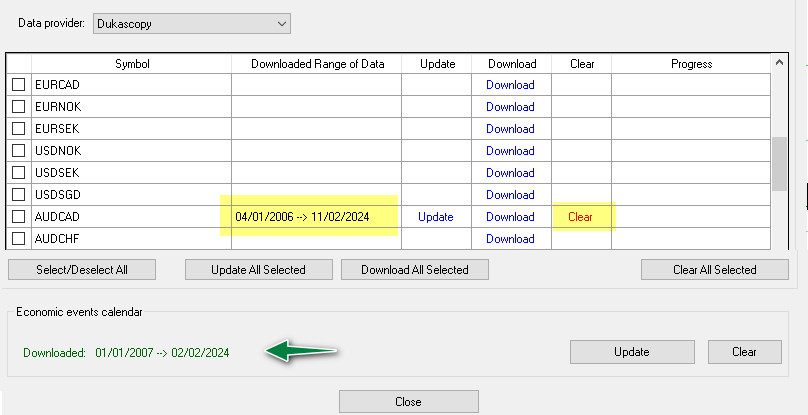Tick the USDSGD checkbox
Screen dimensions: 808x415
pos(19,195)
